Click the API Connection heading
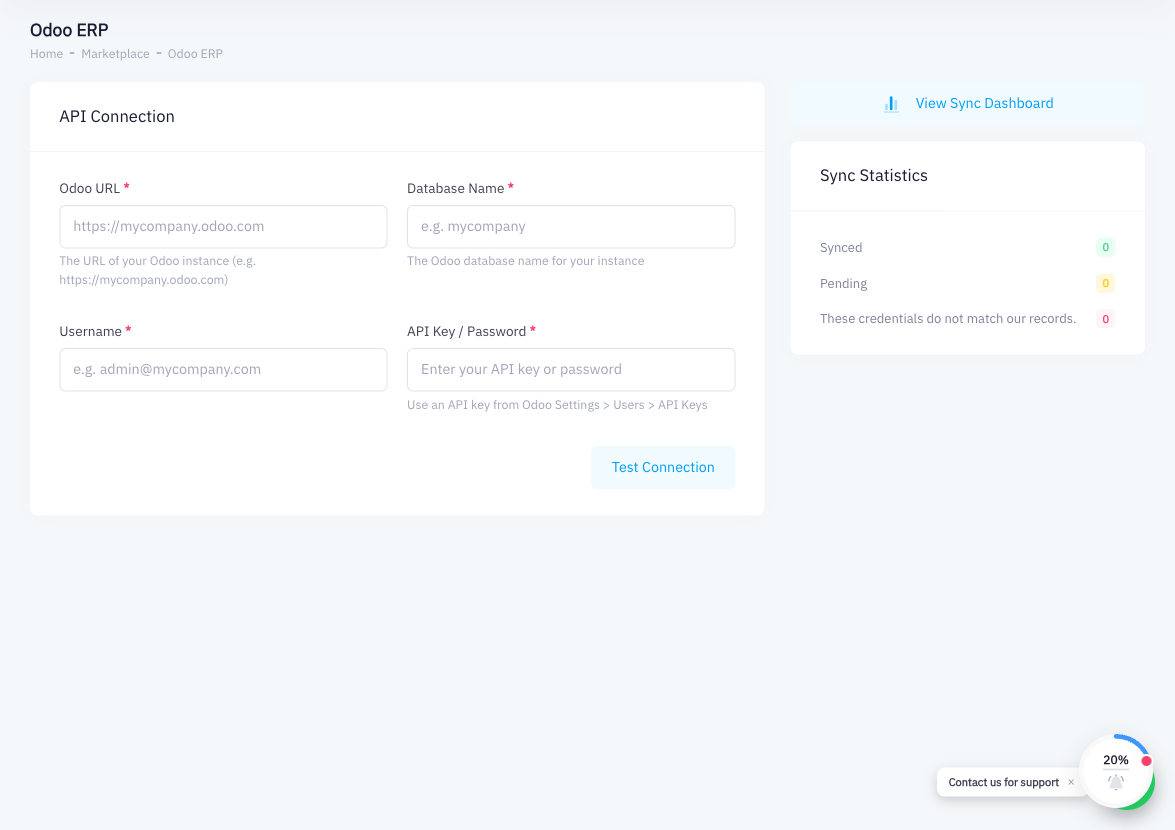Viewport: 1175px width, 830px height. click(x=117, y=116)
